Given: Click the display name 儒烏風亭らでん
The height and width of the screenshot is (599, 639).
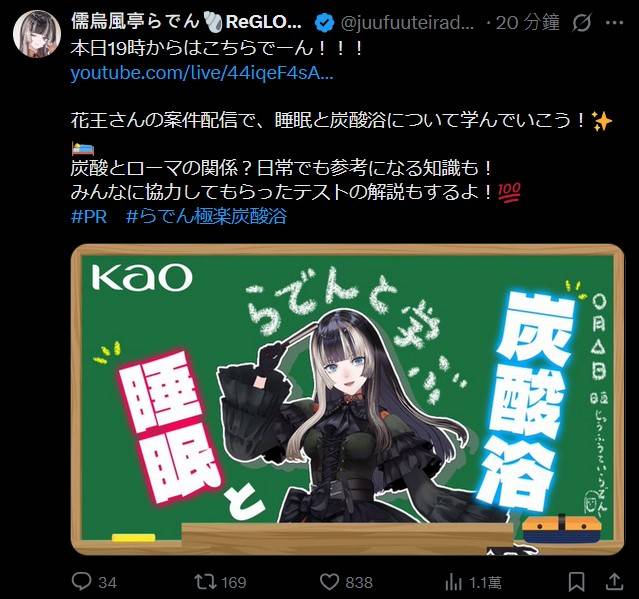Looking at the screenshot, I should (135, 21).
